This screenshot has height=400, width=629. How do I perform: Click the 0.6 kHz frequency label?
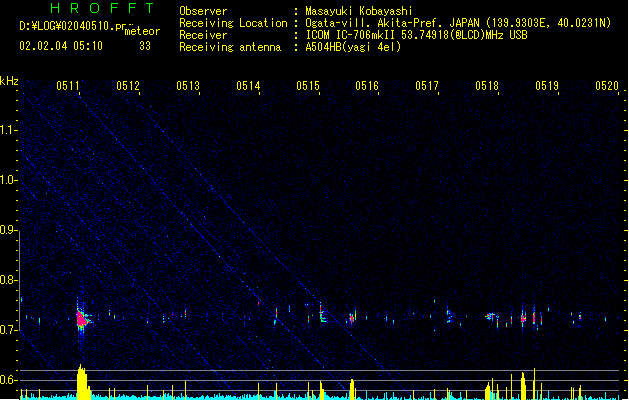tap(9, 380)
